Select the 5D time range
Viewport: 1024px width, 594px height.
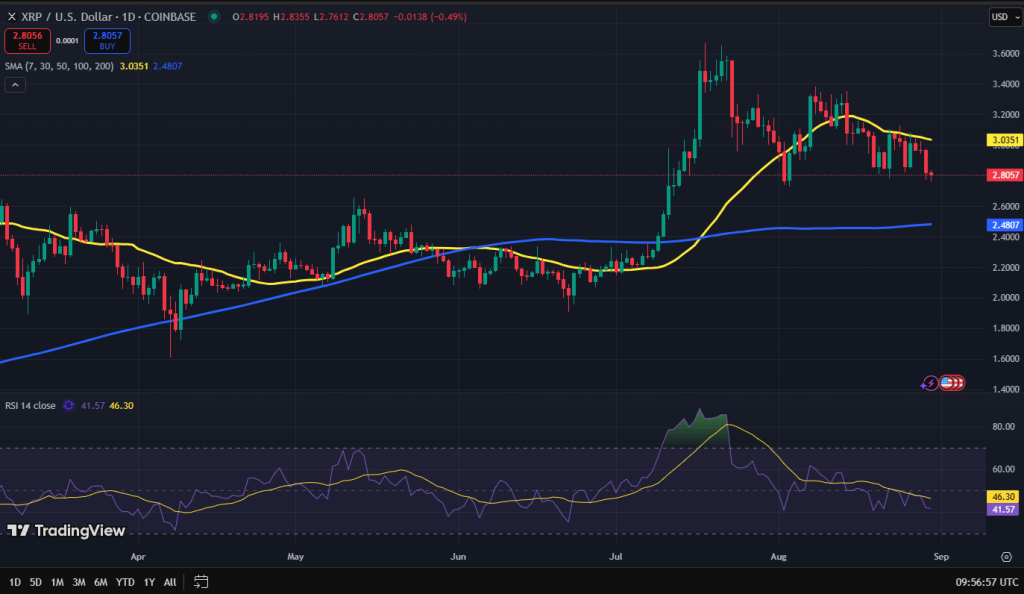tap(36, 582)
